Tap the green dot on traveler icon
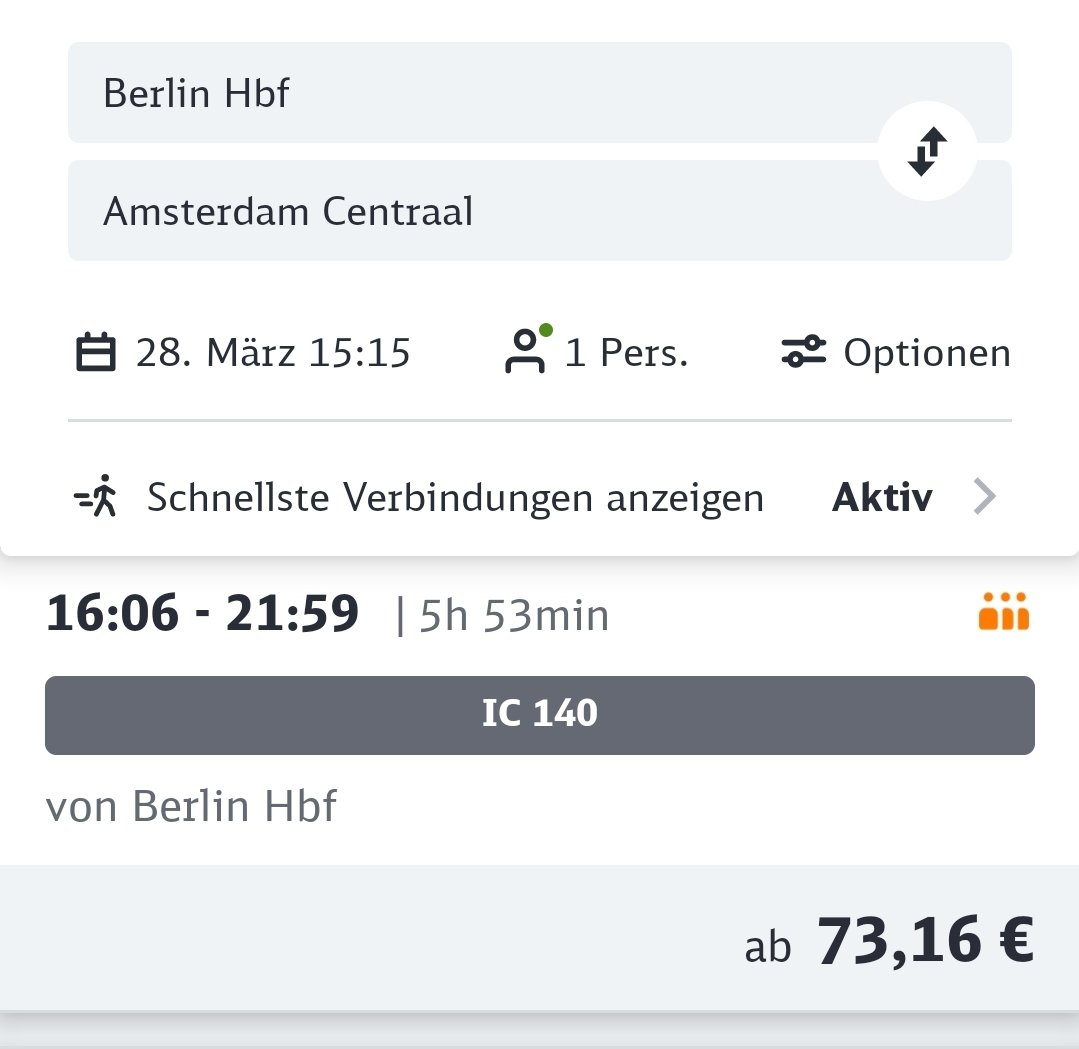The width and height of the screenshot is (1079, 1049). [x=545, y=329]
